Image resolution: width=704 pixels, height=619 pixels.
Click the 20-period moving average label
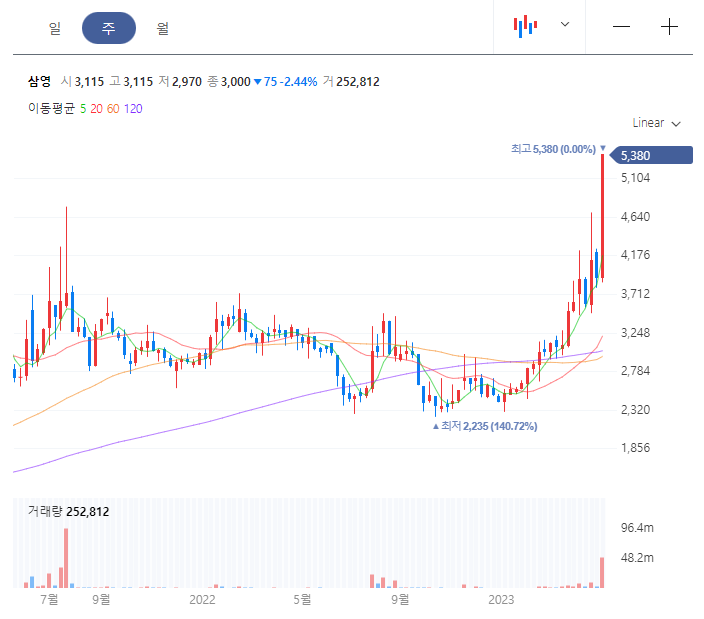pyautogui.click(x=97, y=109)
